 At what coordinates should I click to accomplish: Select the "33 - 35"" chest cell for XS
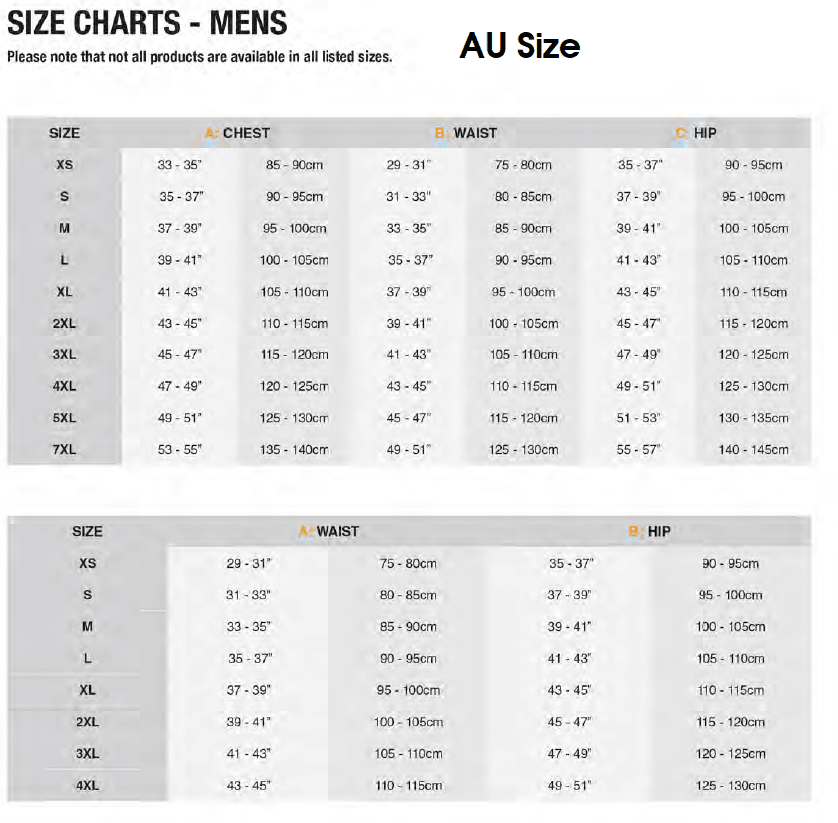pyautogui.click(x=180, y=165)
